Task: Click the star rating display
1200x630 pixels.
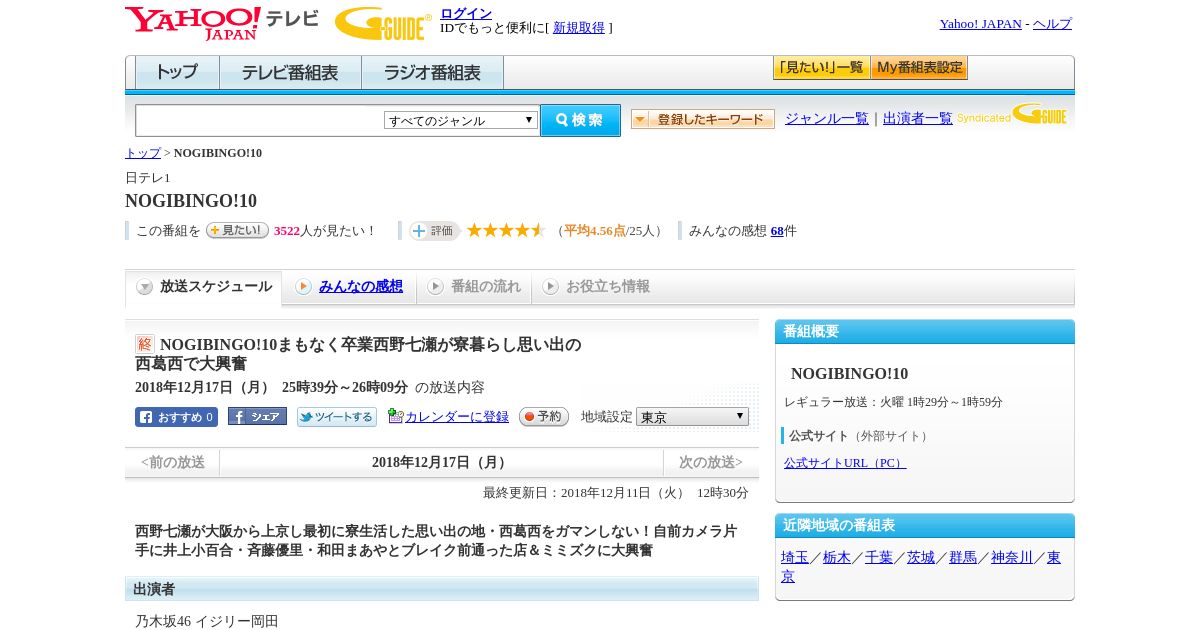Action: 506,230
